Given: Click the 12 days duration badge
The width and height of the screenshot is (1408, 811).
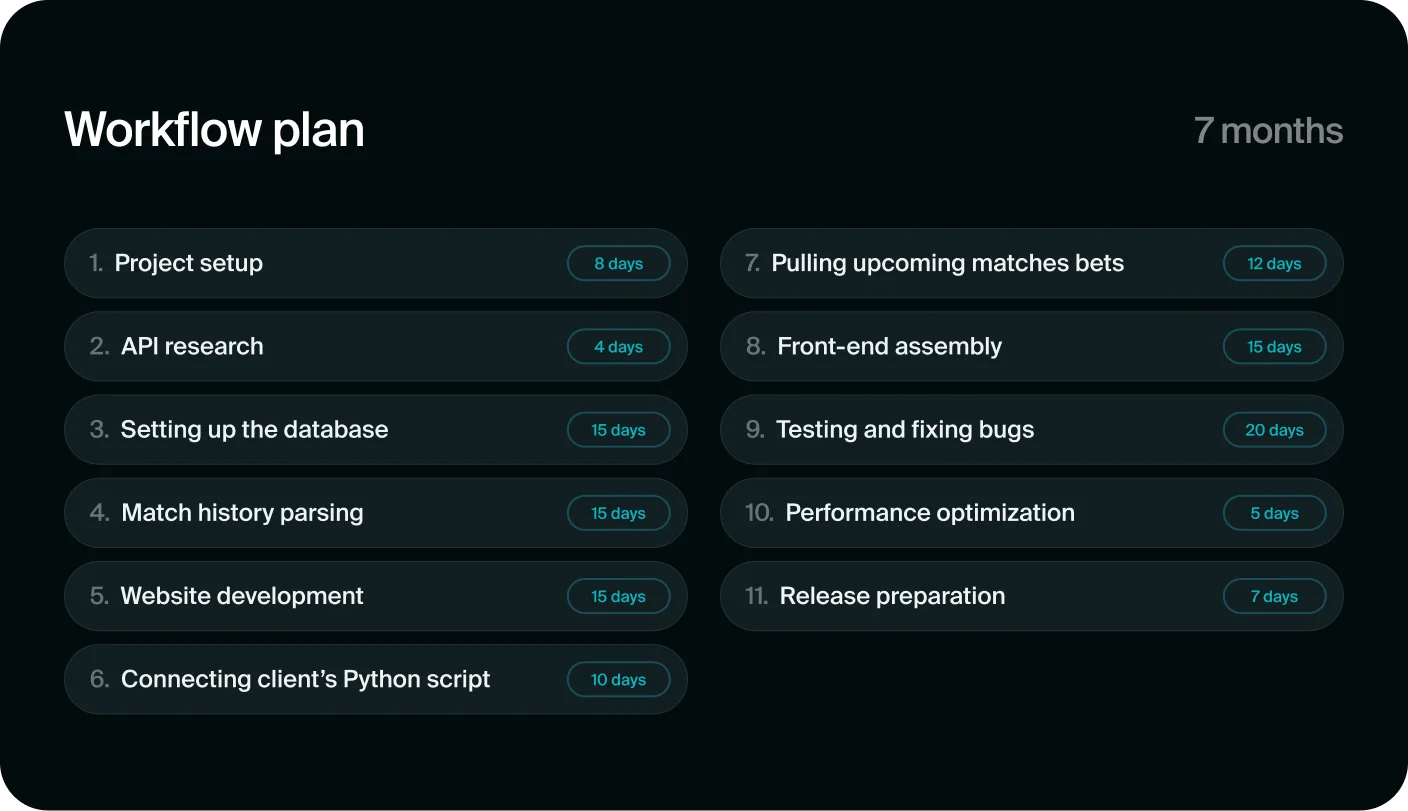Looking at the screenshot, I should [x=1275, y=263].
